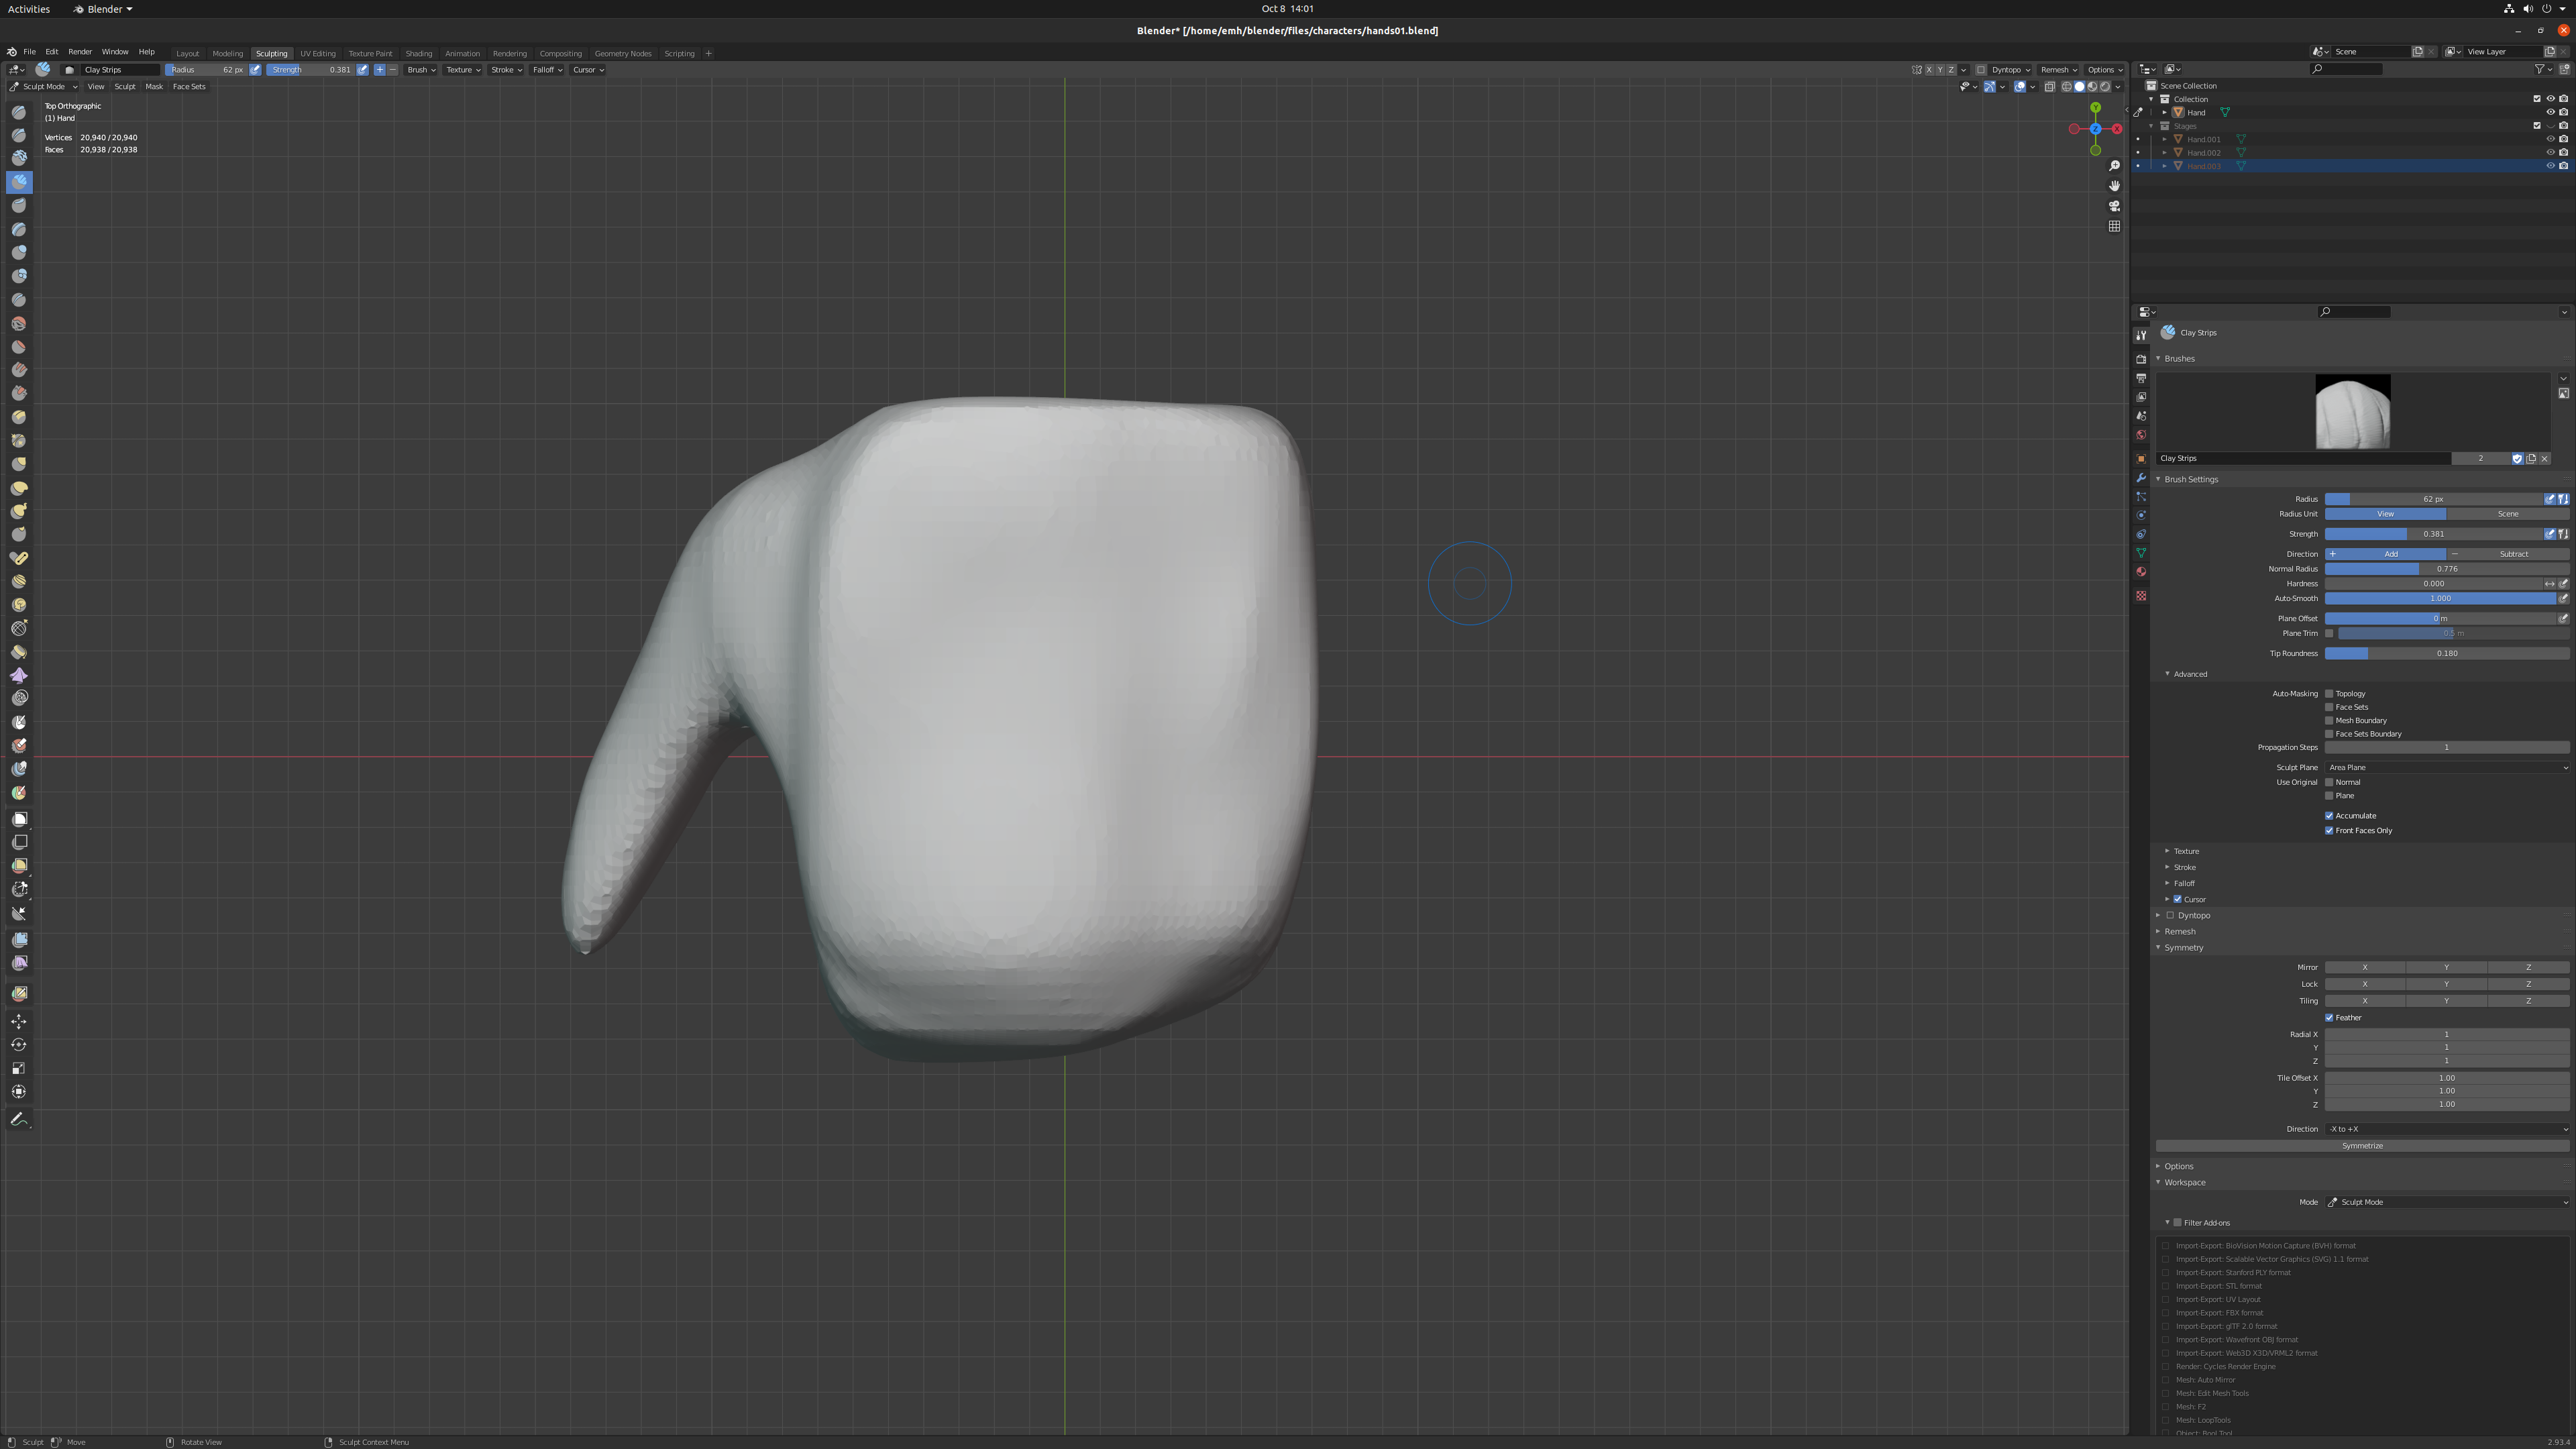
Task: Open the Material properties tab icon
Action: click(x=2141, y=572)
